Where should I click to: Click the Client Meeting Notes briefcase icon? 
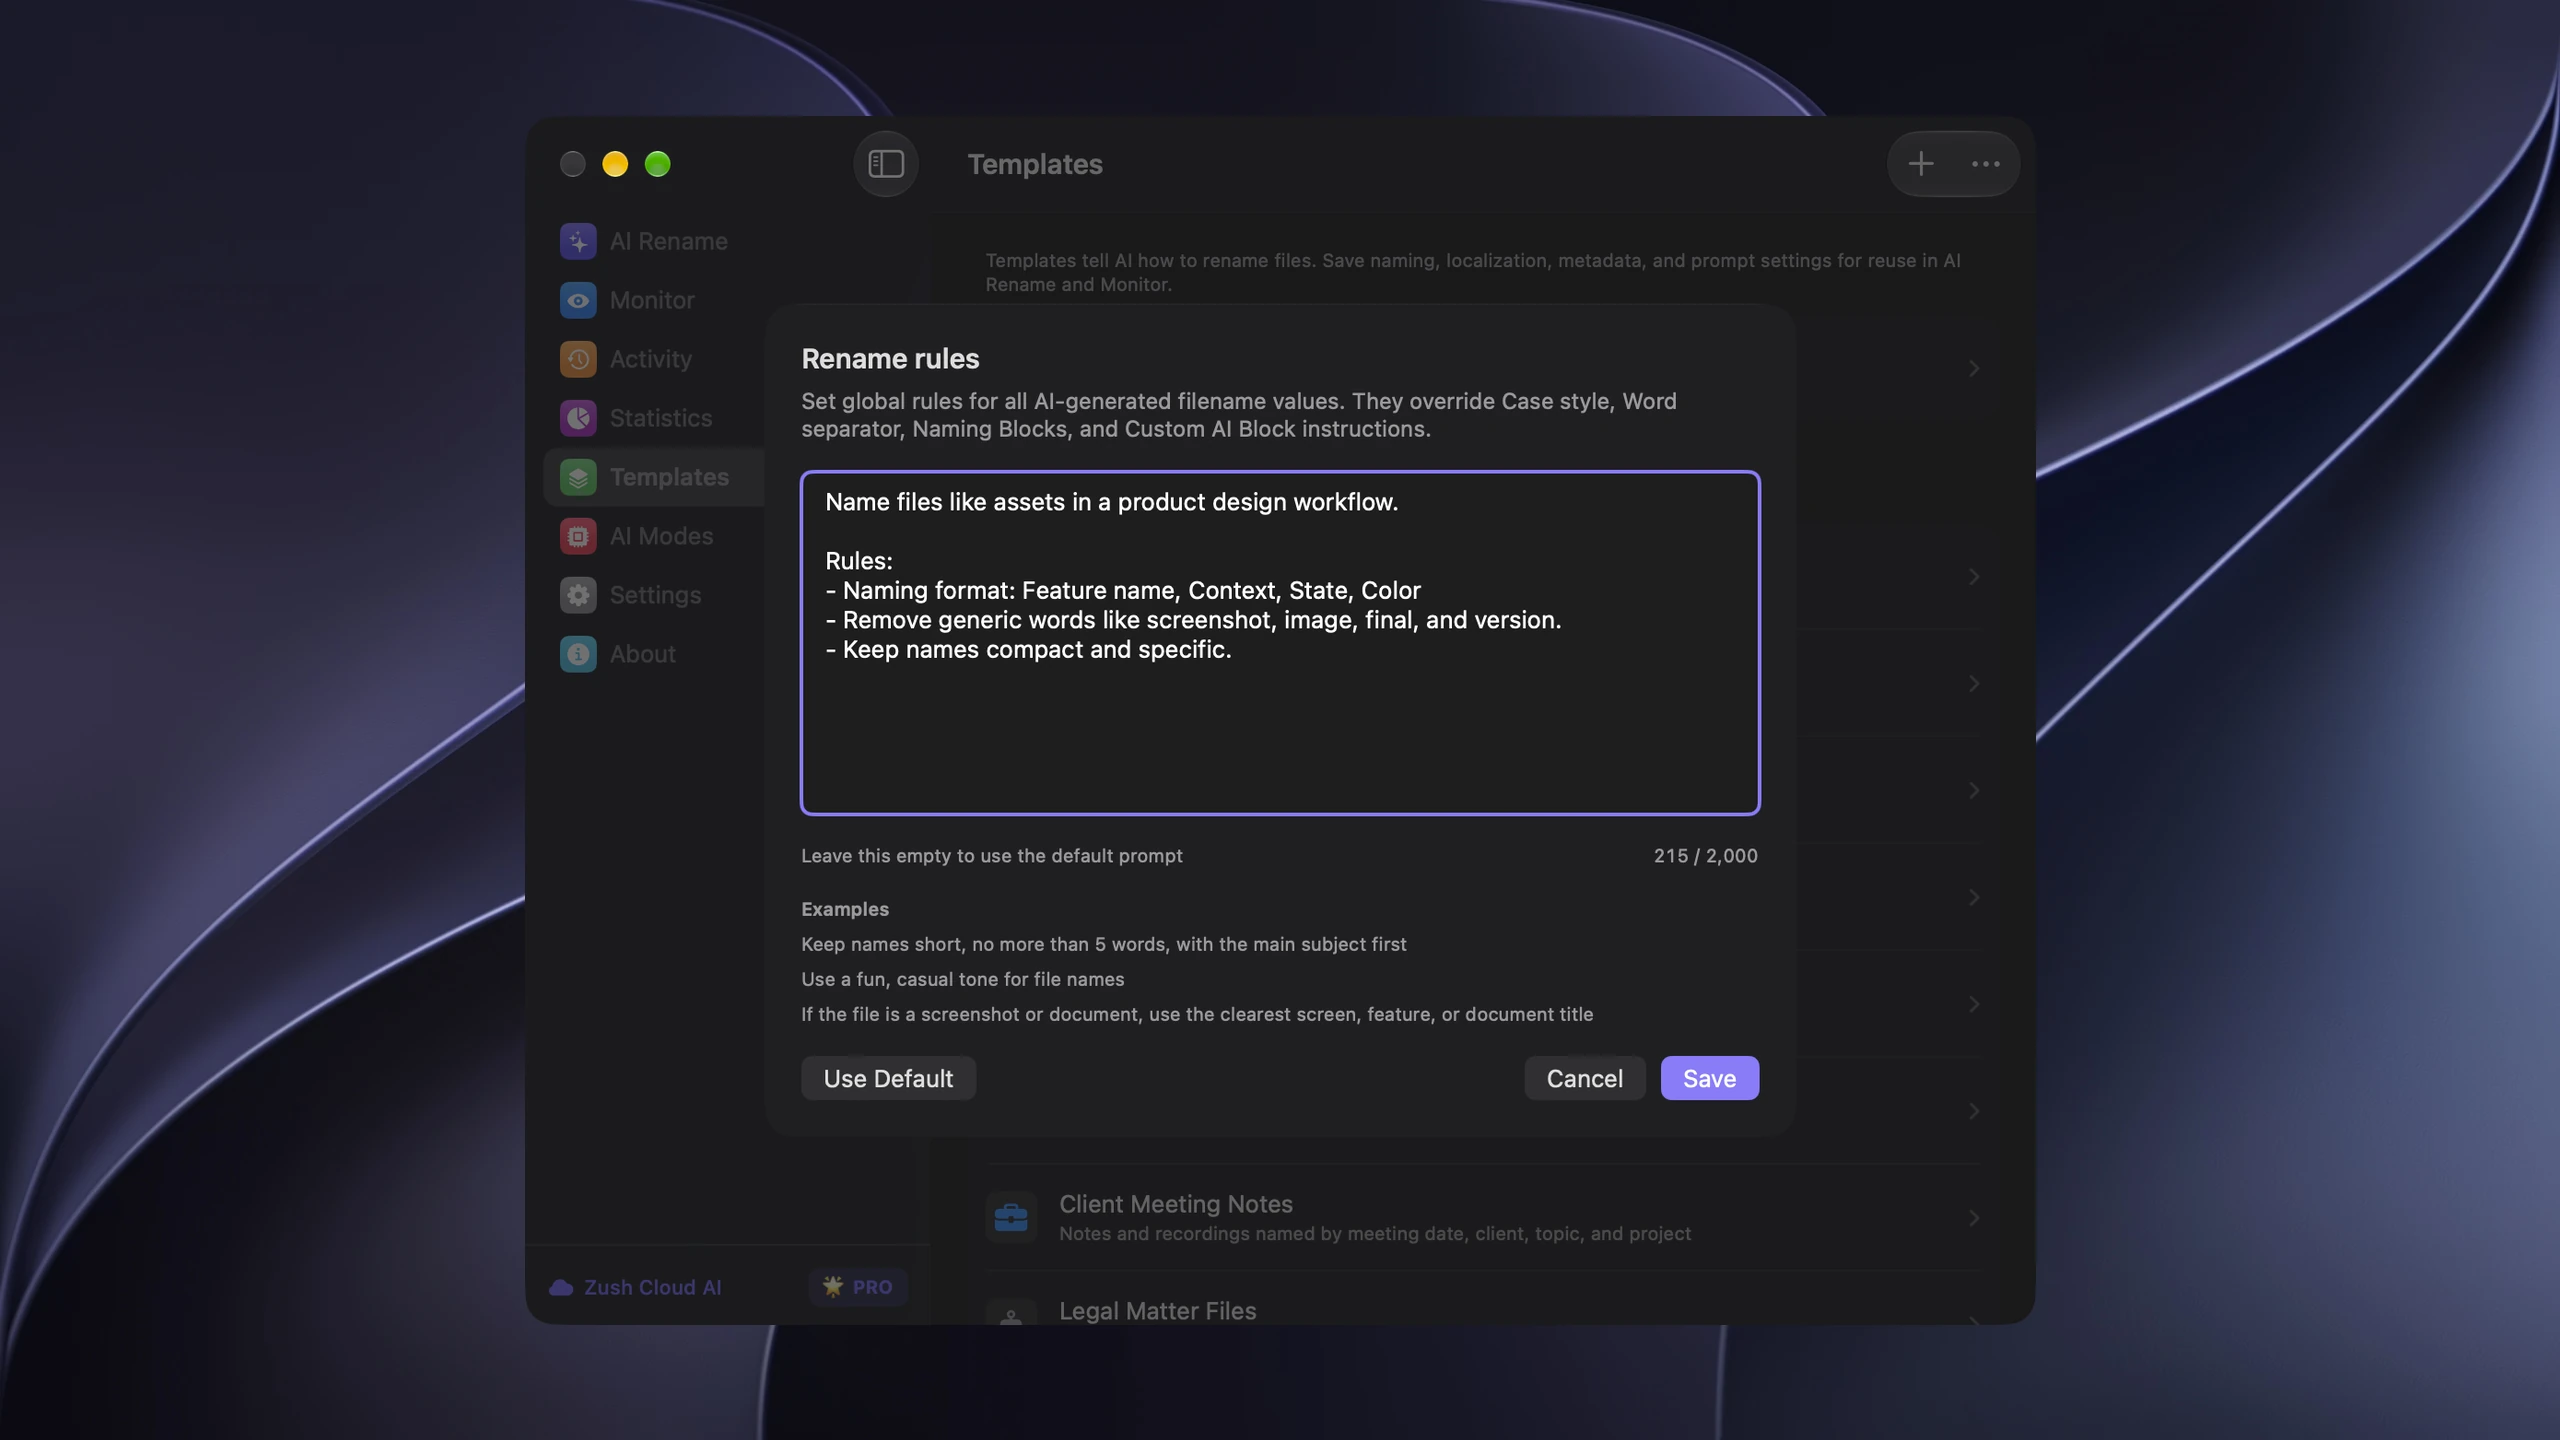click(x=1011, y=1217)
